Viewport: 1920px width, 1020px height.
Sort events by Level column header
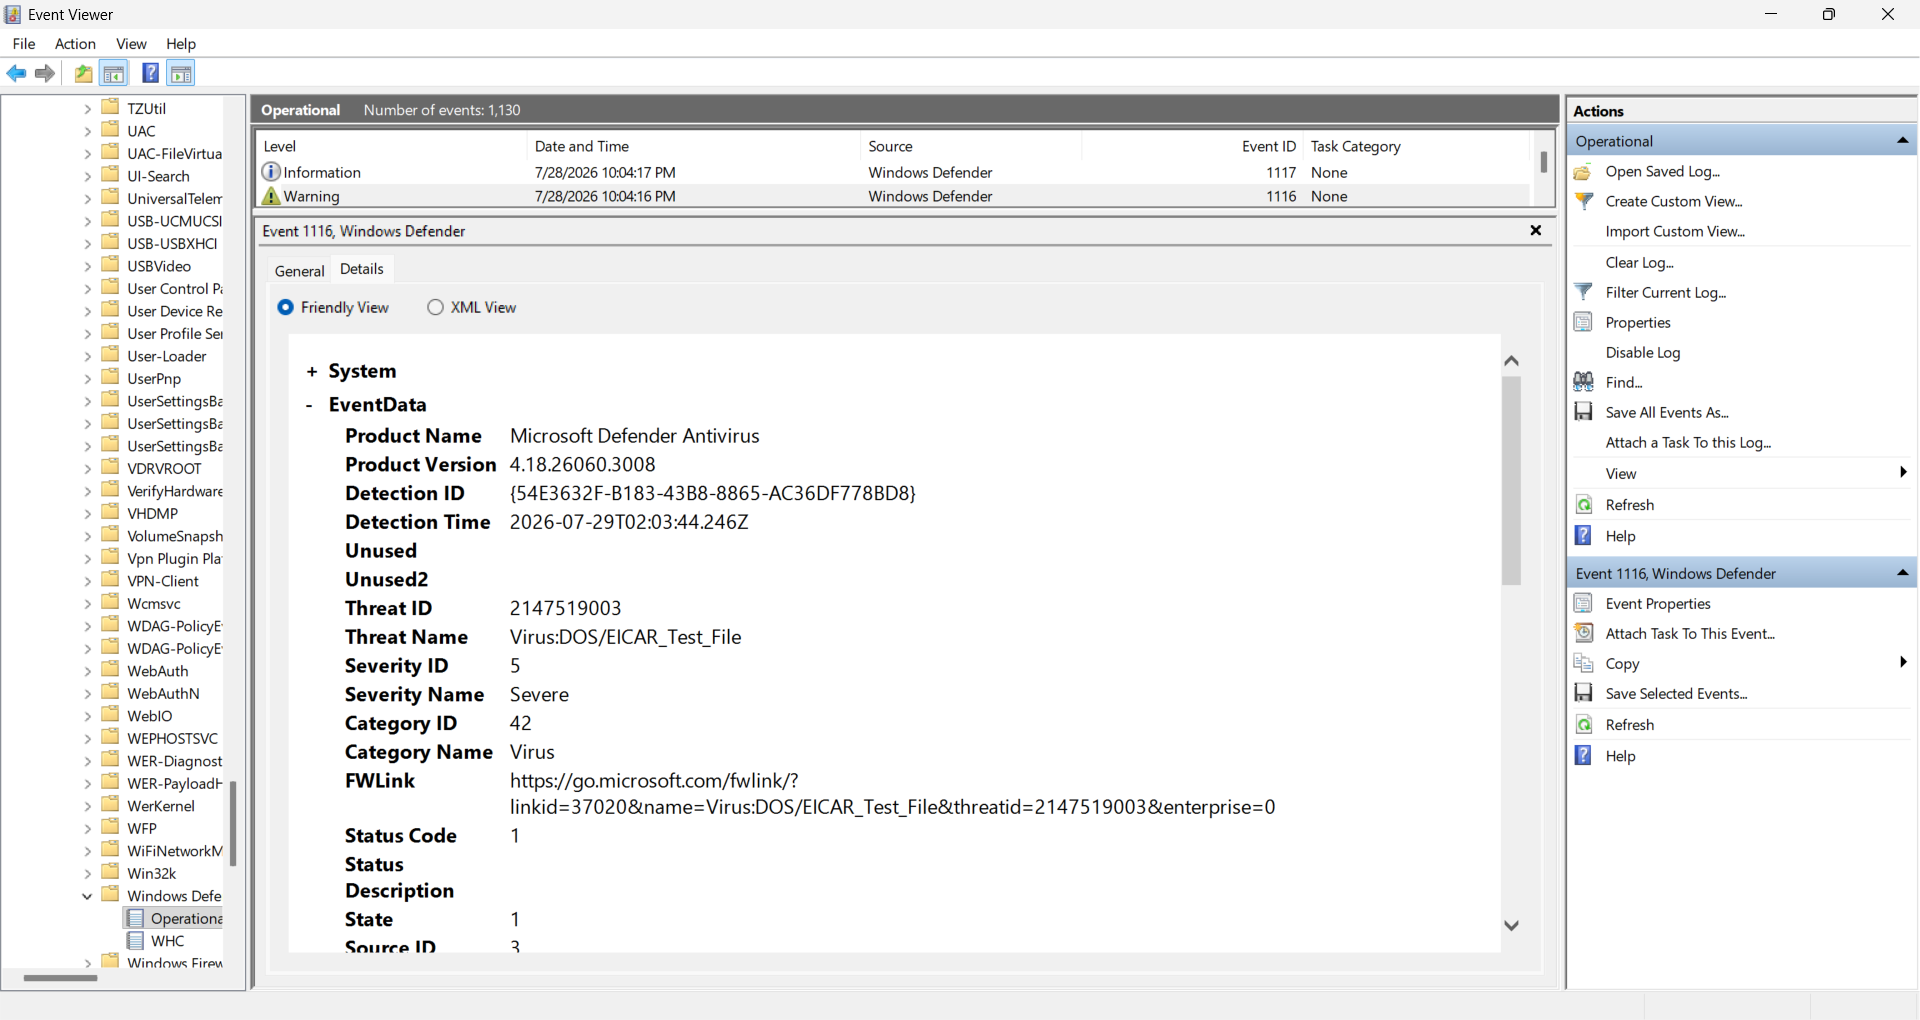point(393,146)
